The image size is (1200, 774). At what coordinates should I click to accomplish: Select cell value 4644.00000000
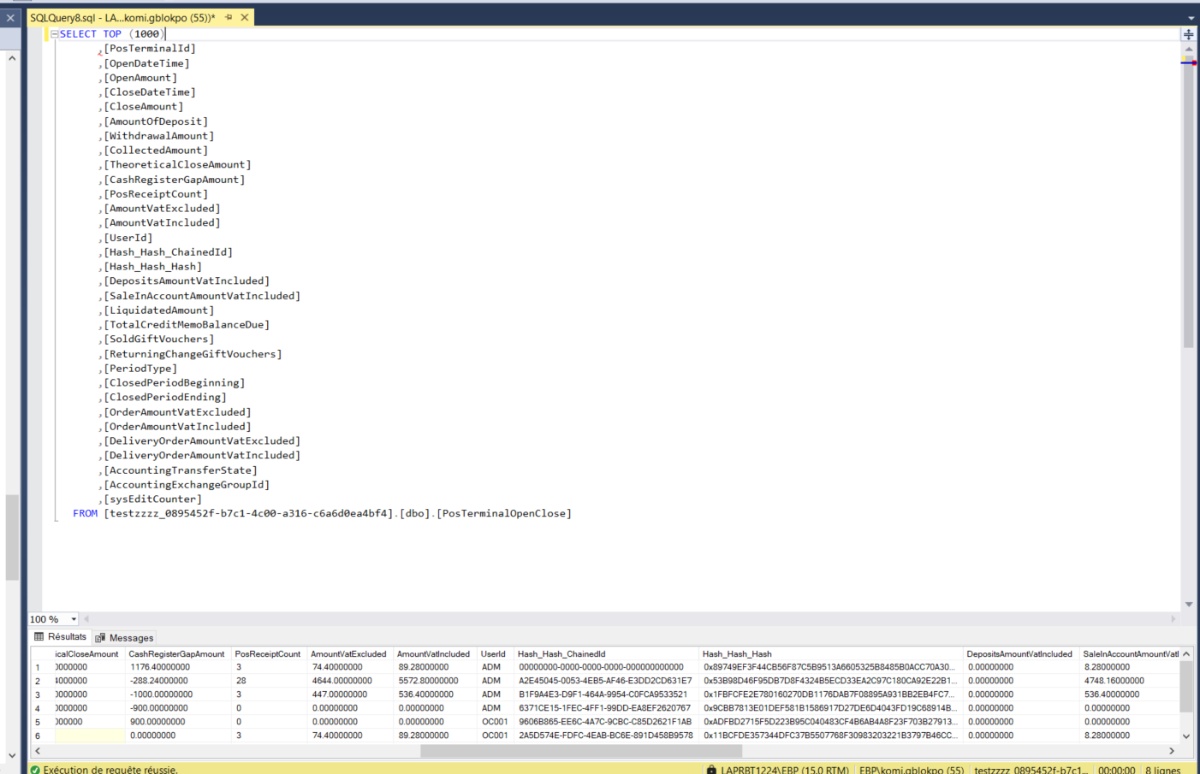pyautogui.click(x=349, y=681)
